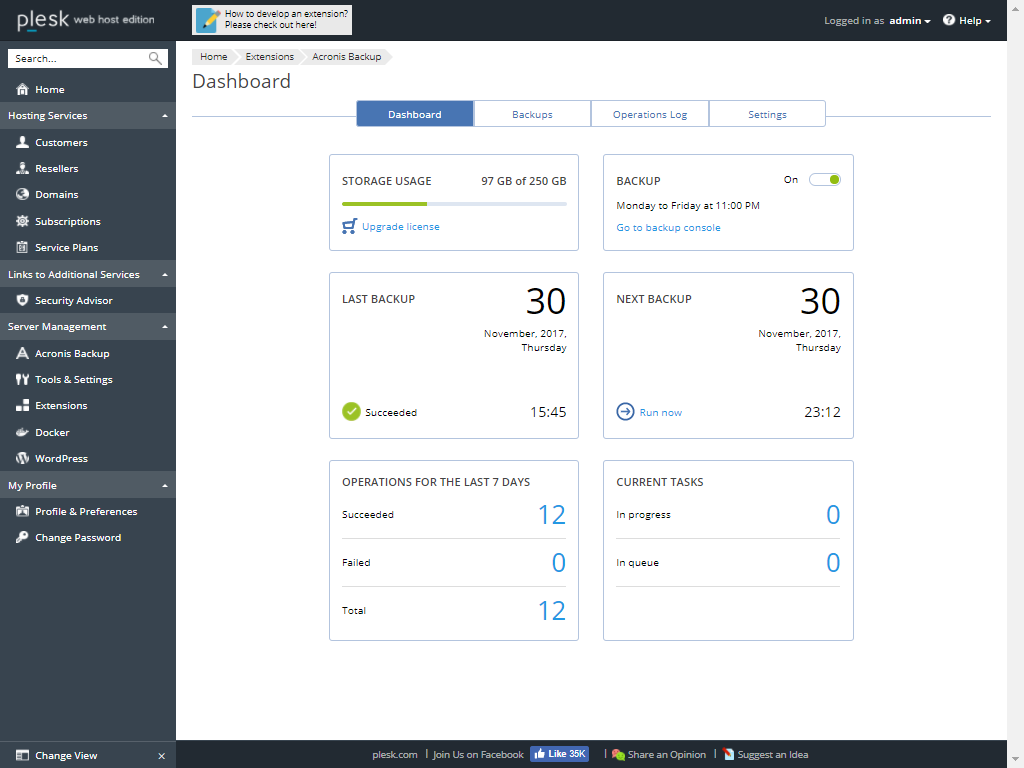This screenshot has height=768, width=1024.
Task: Expand the Help menu
Action: 966,19
